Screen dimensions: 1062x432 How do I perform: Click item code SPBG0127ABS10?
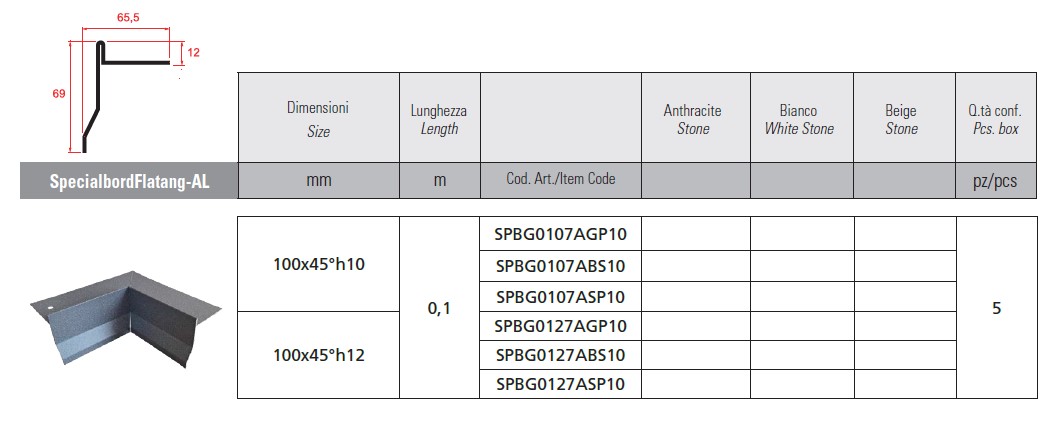click(561, 355)
